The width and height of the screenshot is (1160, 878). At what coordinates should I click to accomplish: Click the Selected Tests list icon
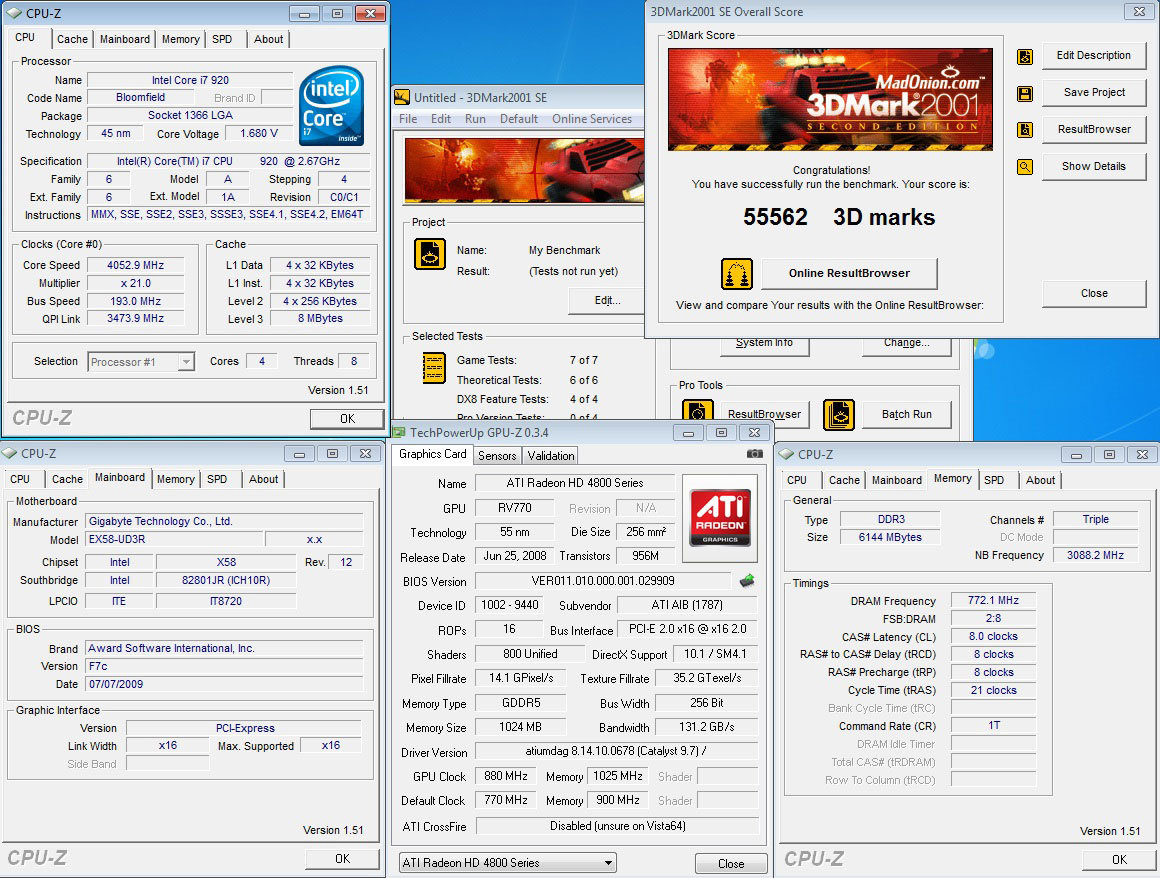tap(434, 368)
